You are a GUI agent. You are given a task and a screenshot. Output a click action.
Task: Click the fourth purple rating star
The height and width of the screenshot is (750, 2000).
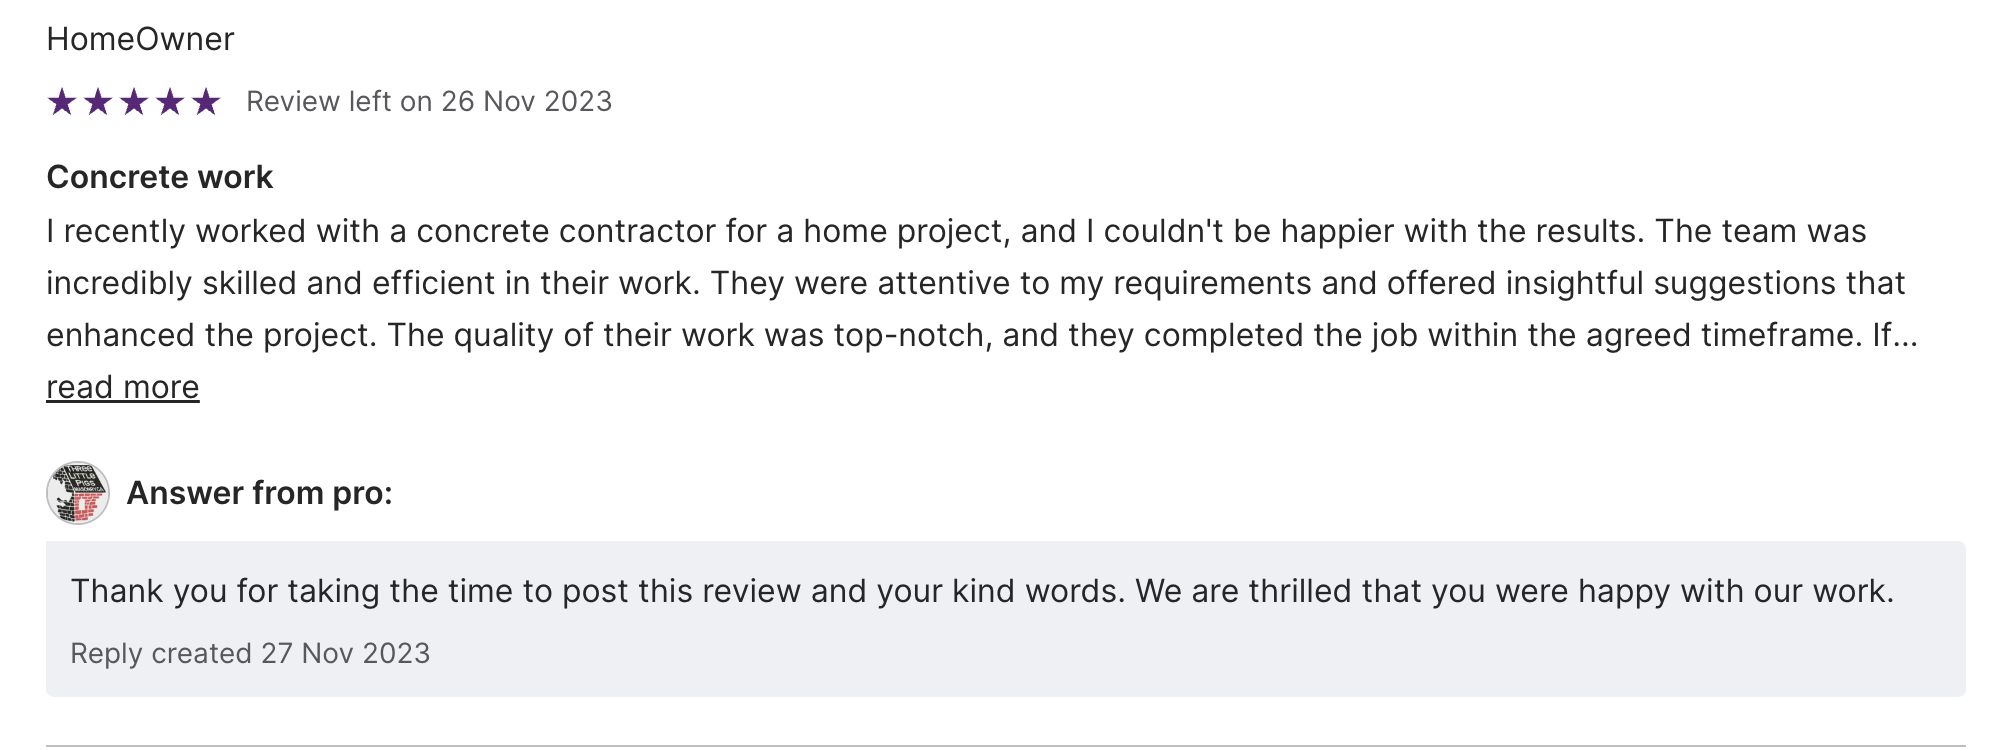170,102
